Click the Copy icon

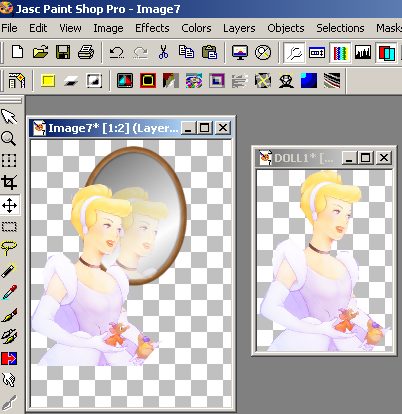pyautogui.click(x=186, y=52)
